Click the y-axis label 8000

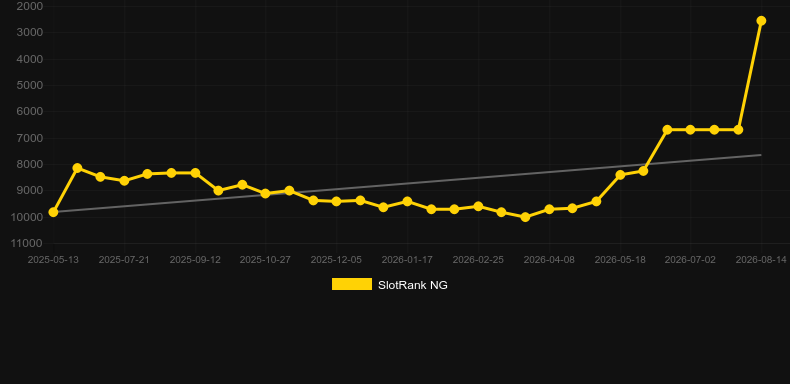pyautogui.click(x=30, y=164)
